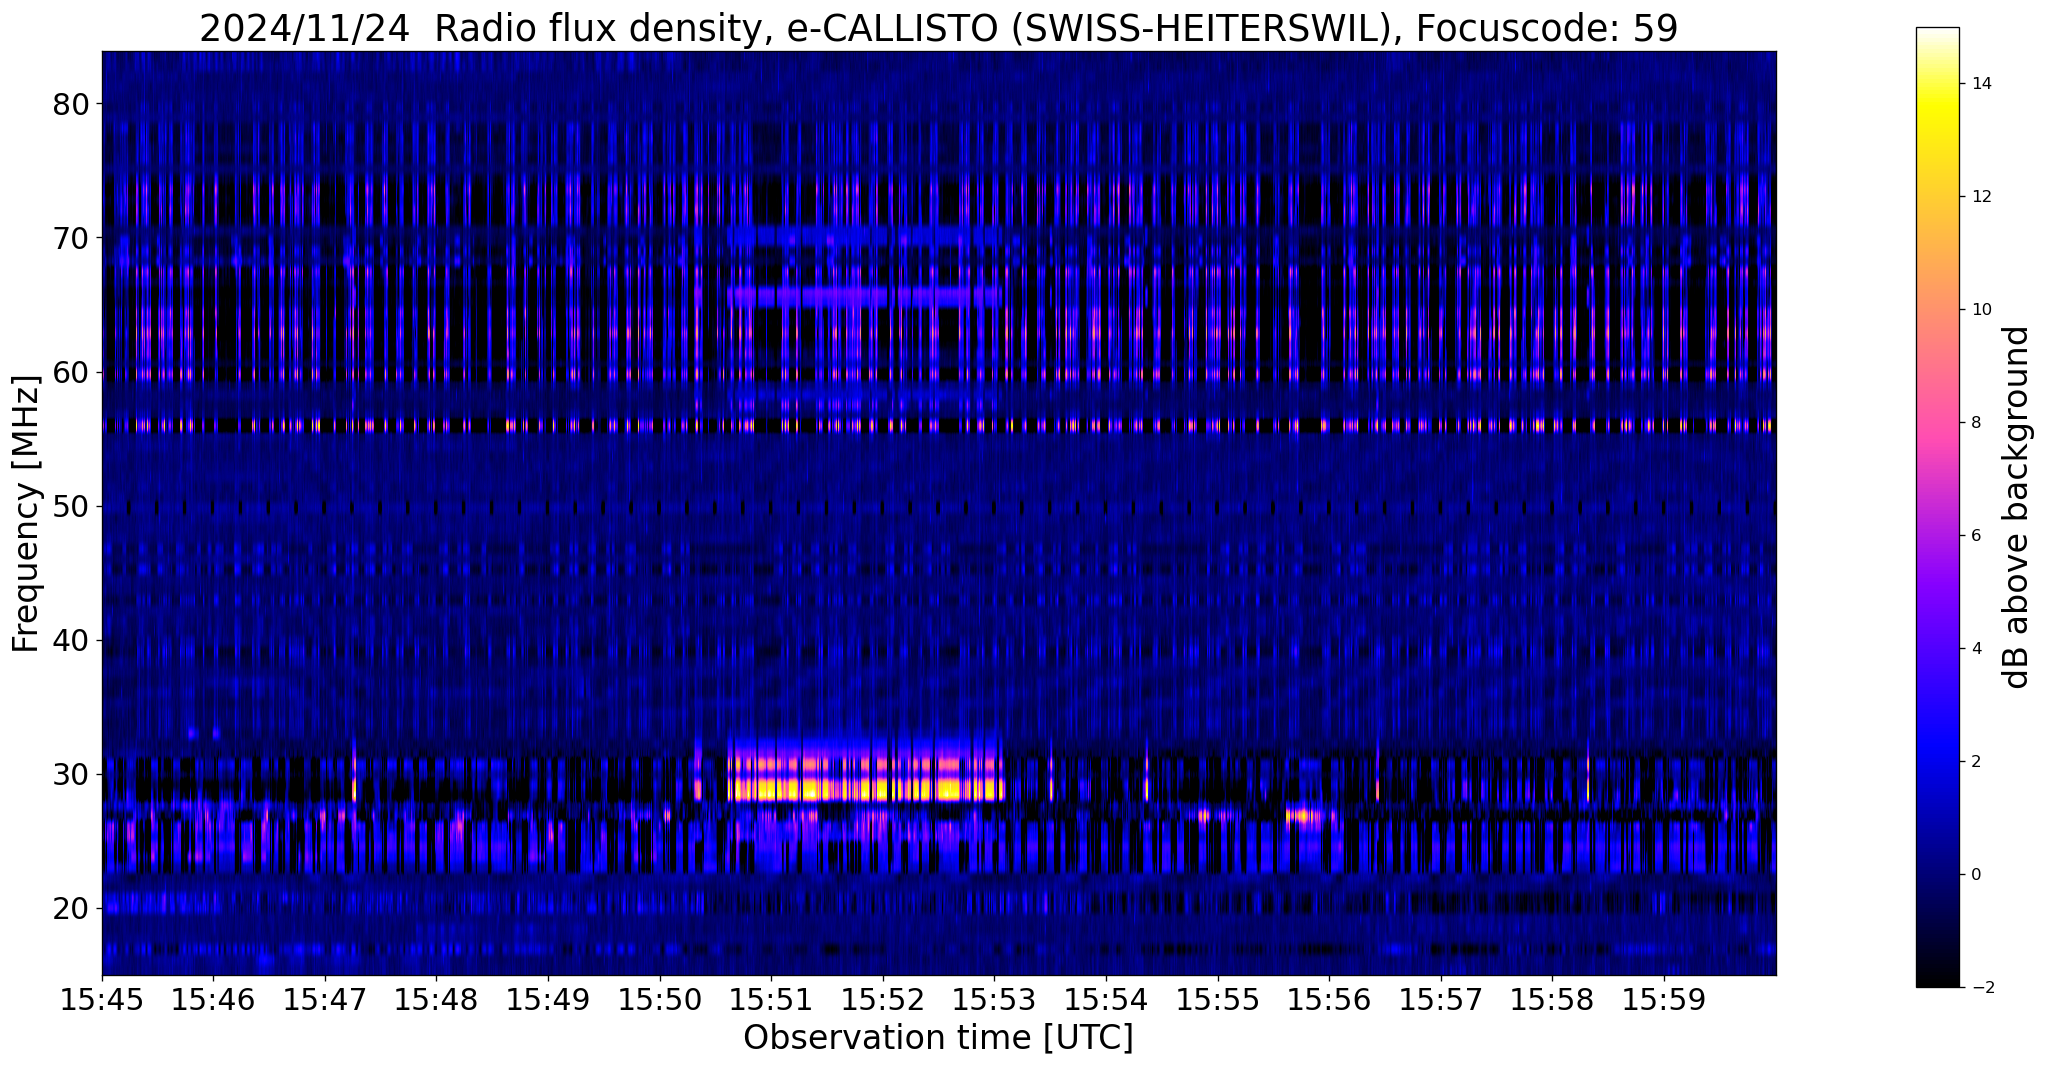Image resolution: width=2047 pixels, height=1067 pixels.
Task: Click the colorbar gradient scale
Action: pyautogui.click(x=1937, y=507)
